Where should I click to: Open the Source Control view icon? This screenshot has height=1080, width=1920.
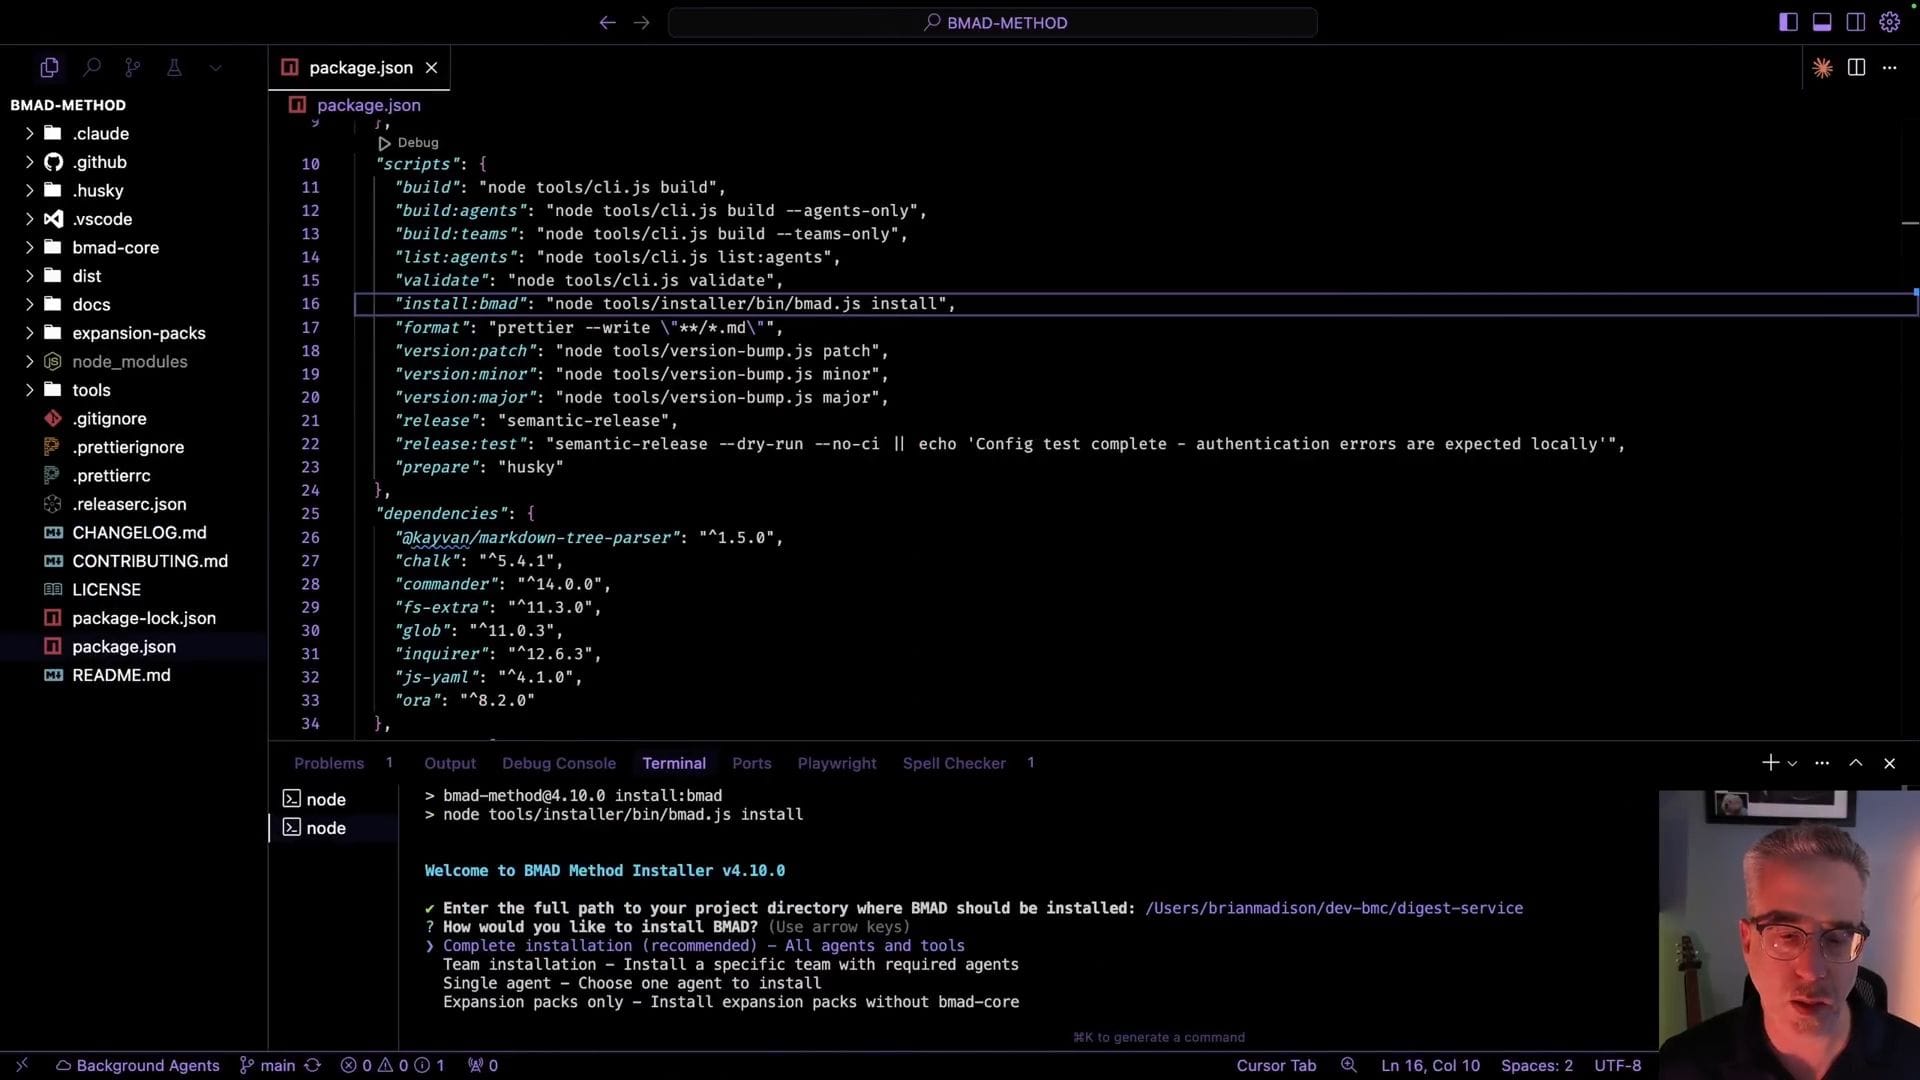click(x=132, y=68)
